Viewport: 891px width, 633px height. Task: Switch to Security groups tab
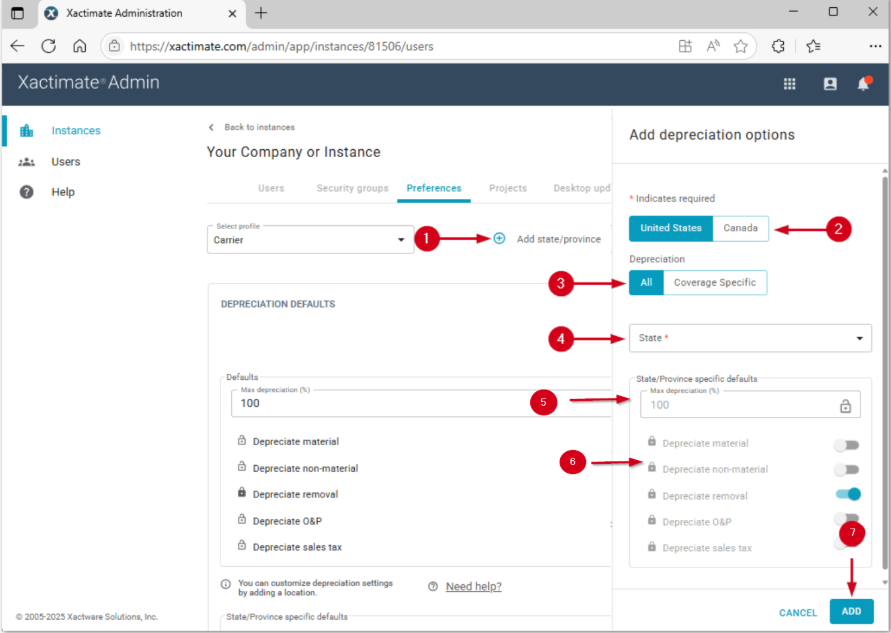point(352,188)
